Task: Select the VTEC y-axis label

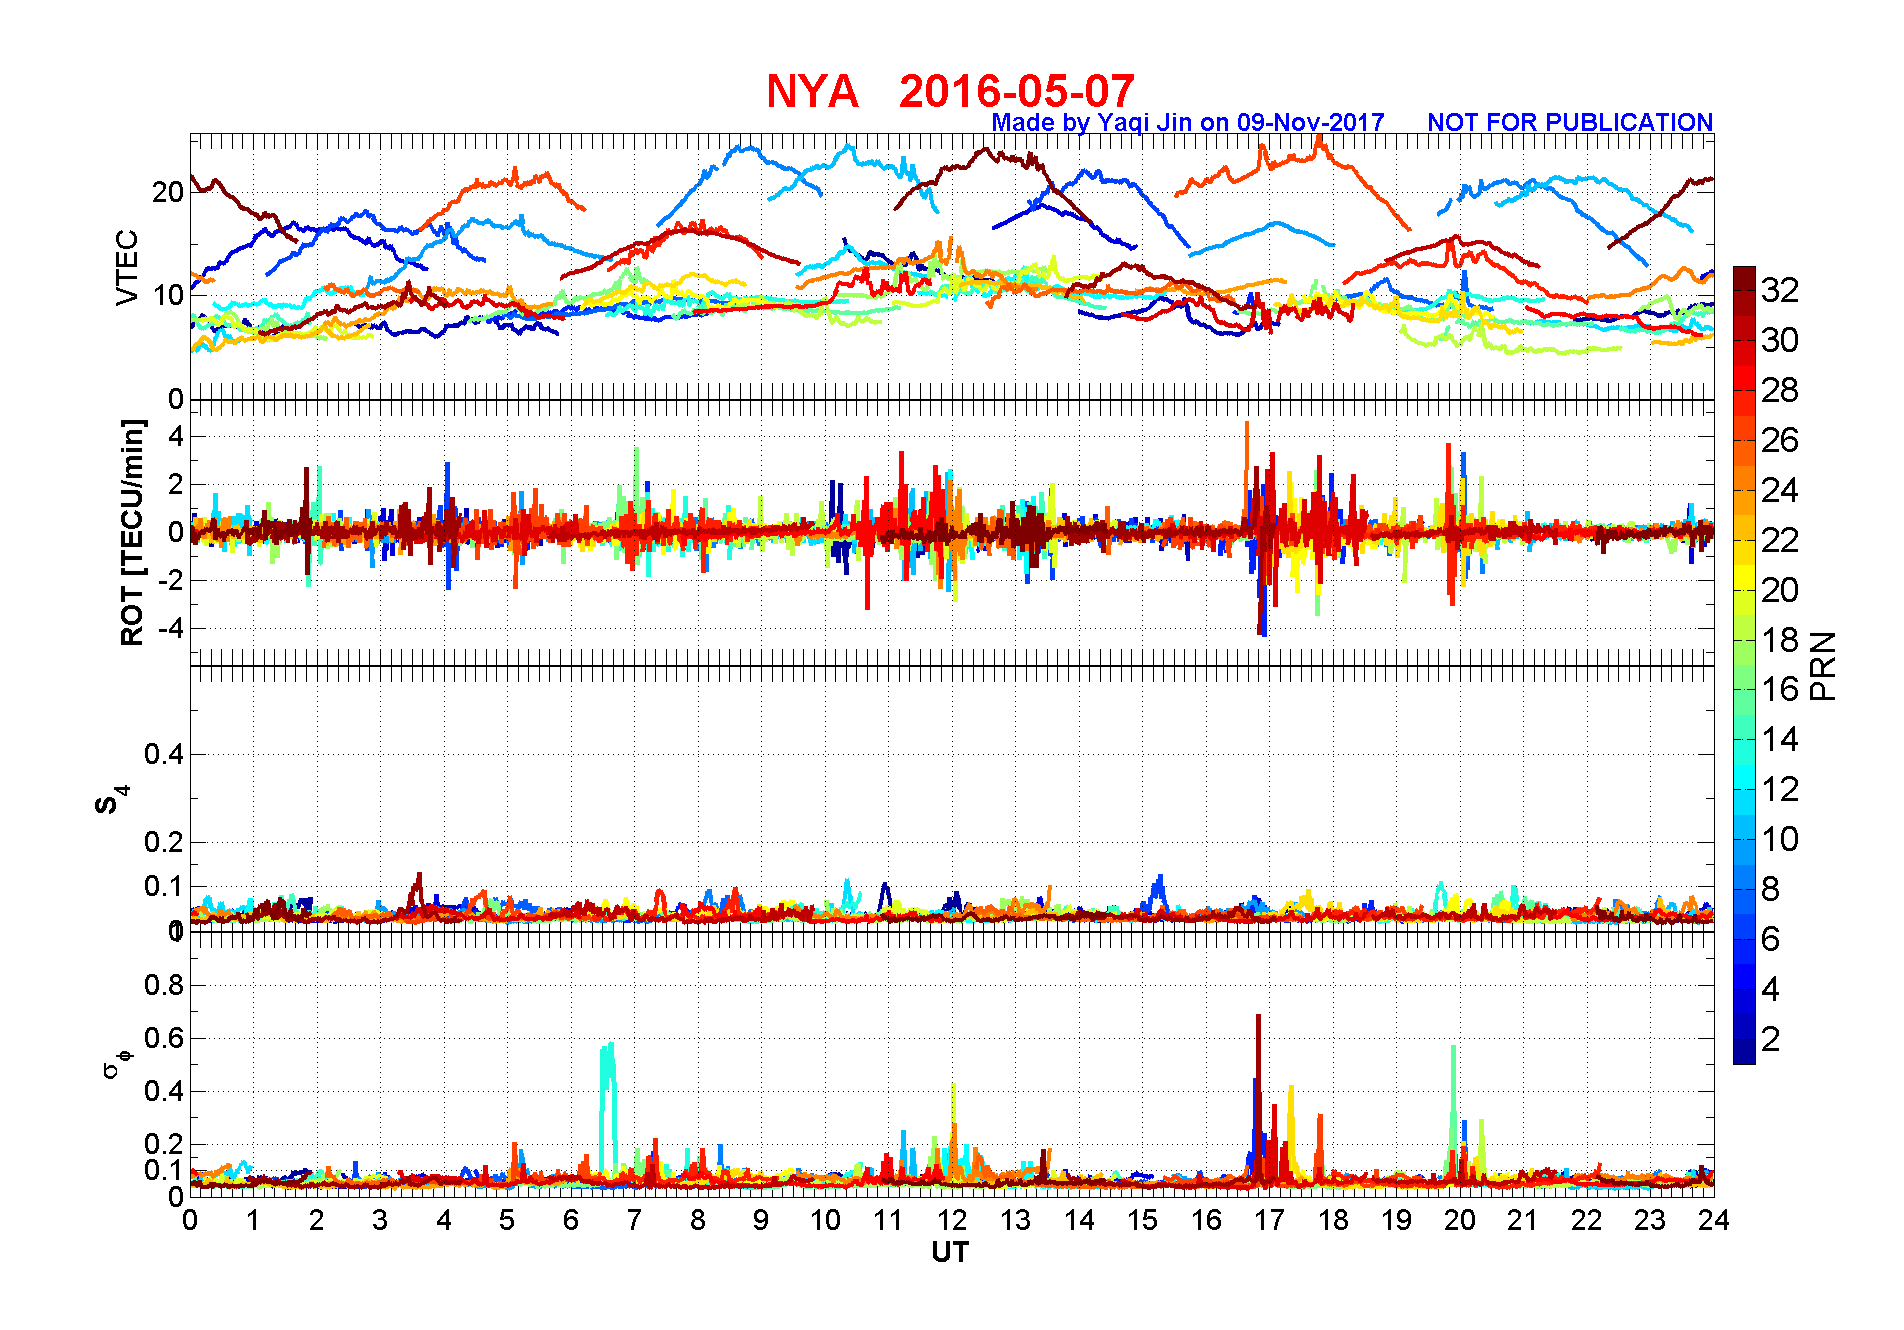Action: [127, 267]
